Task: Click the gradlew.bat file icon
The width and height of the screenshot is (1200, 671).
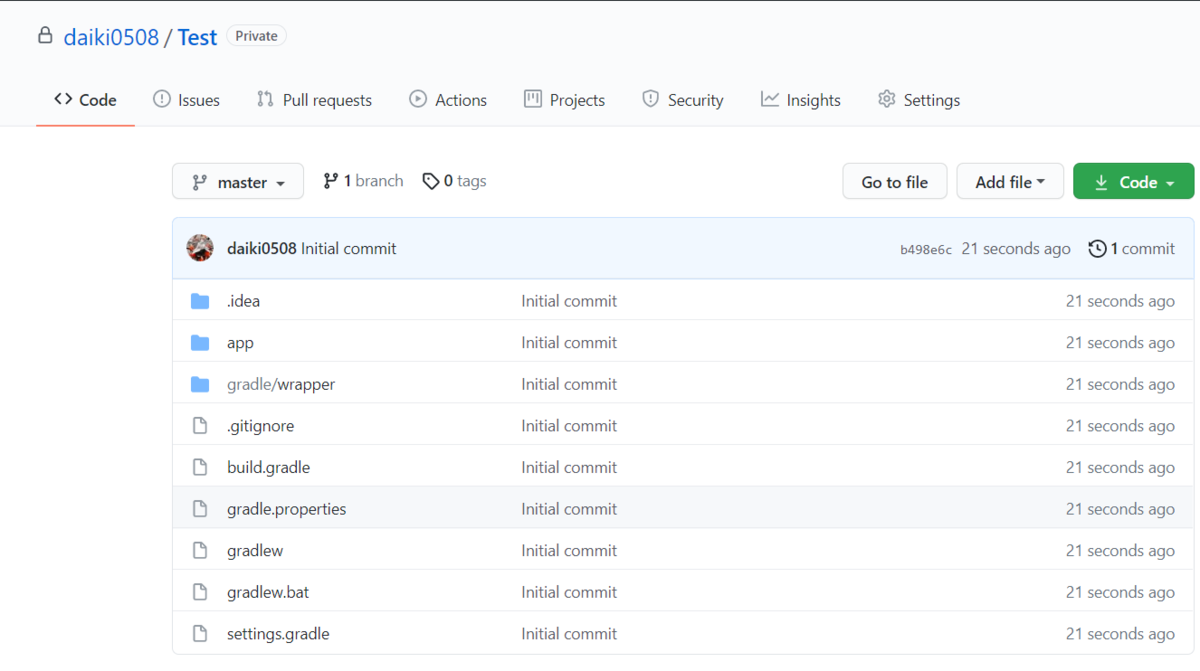Action: tap(200, 592)
